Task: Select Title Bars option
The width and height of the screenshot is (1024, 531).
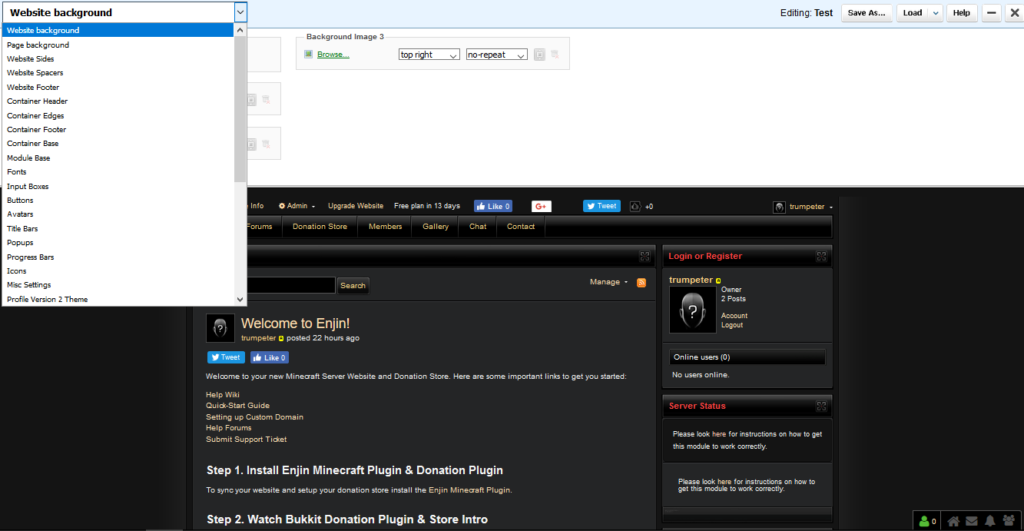Action: tap(118, 229)
